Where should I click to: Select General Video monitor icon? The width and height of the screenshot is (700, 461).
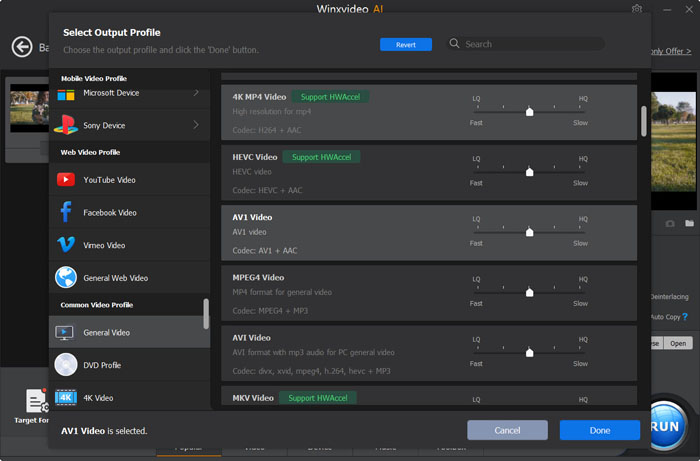pos(65,332)
